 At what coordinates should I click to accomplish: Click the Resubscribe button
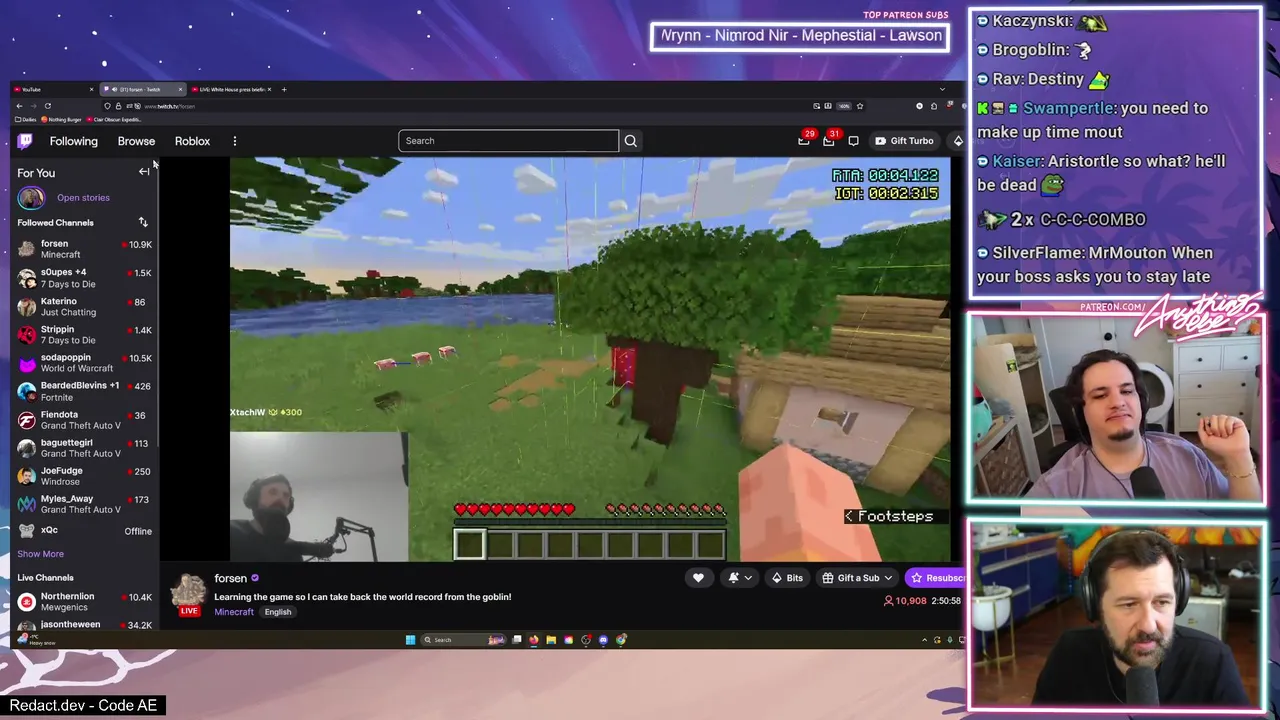pyautogui.click(x=936, y=578)
